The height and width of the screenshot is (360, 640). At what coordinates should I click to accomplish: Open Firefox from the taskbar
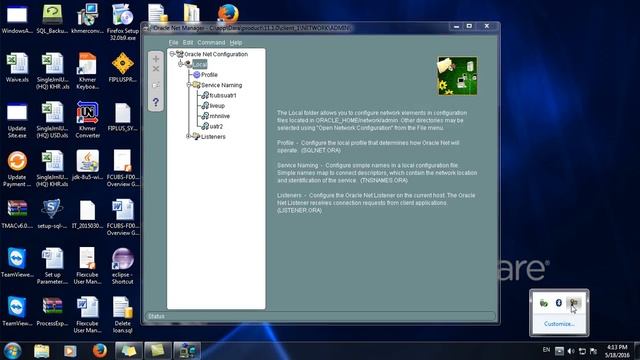click(x=99, y=351)
